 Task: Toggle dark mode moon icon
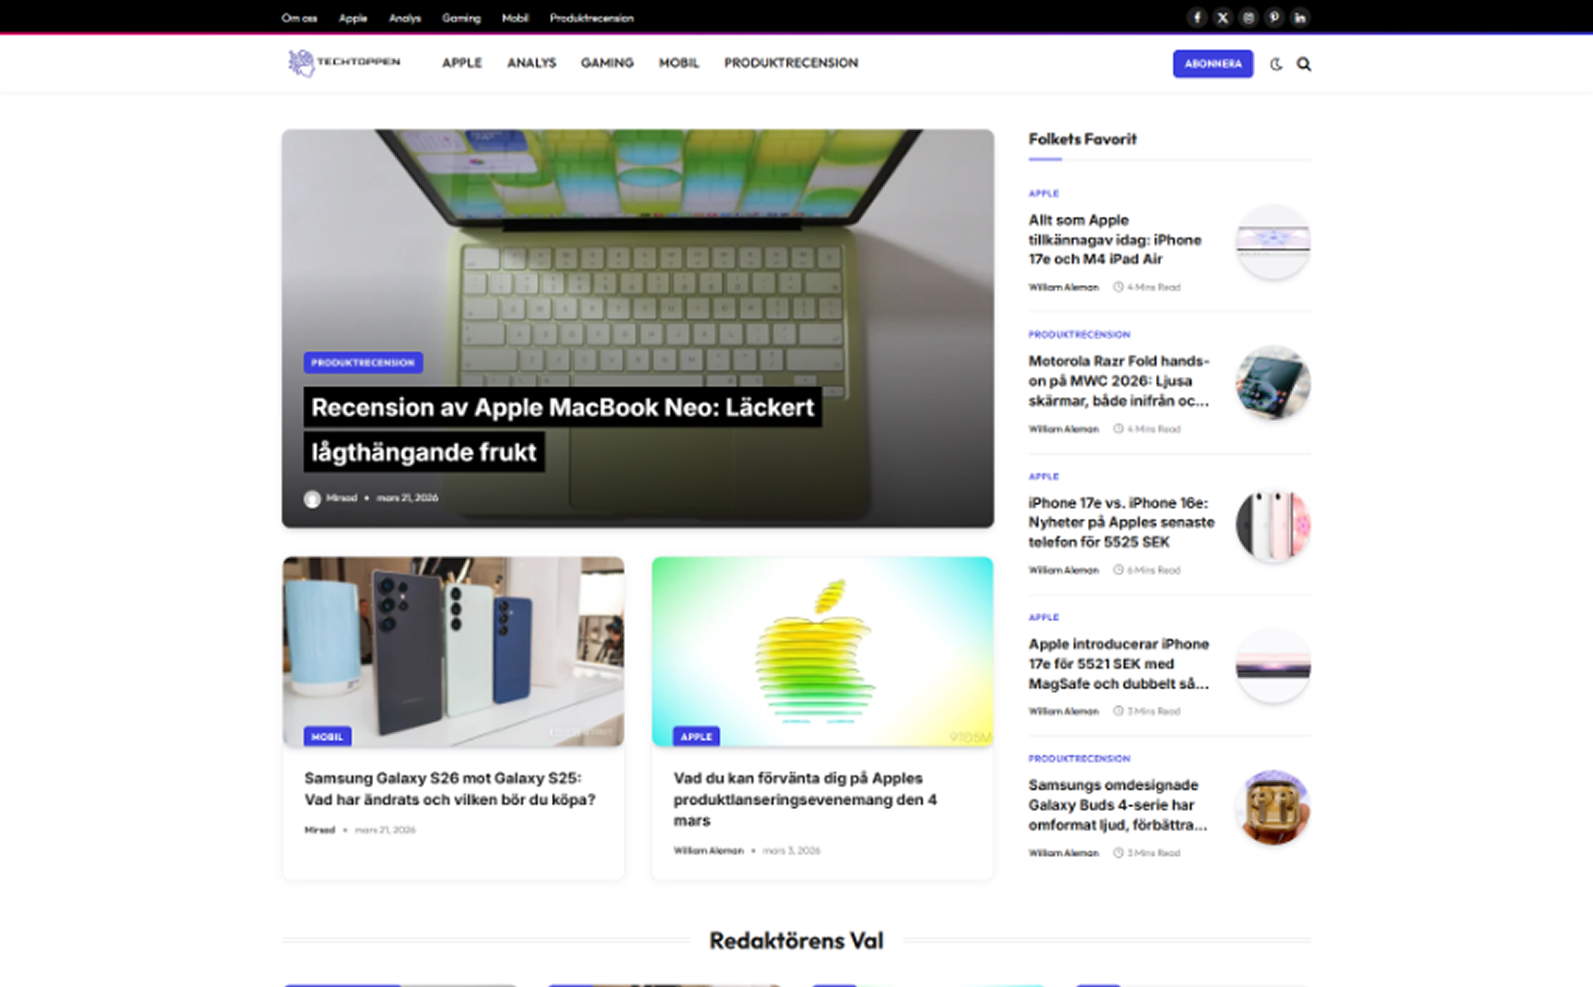pos(1276,64)
